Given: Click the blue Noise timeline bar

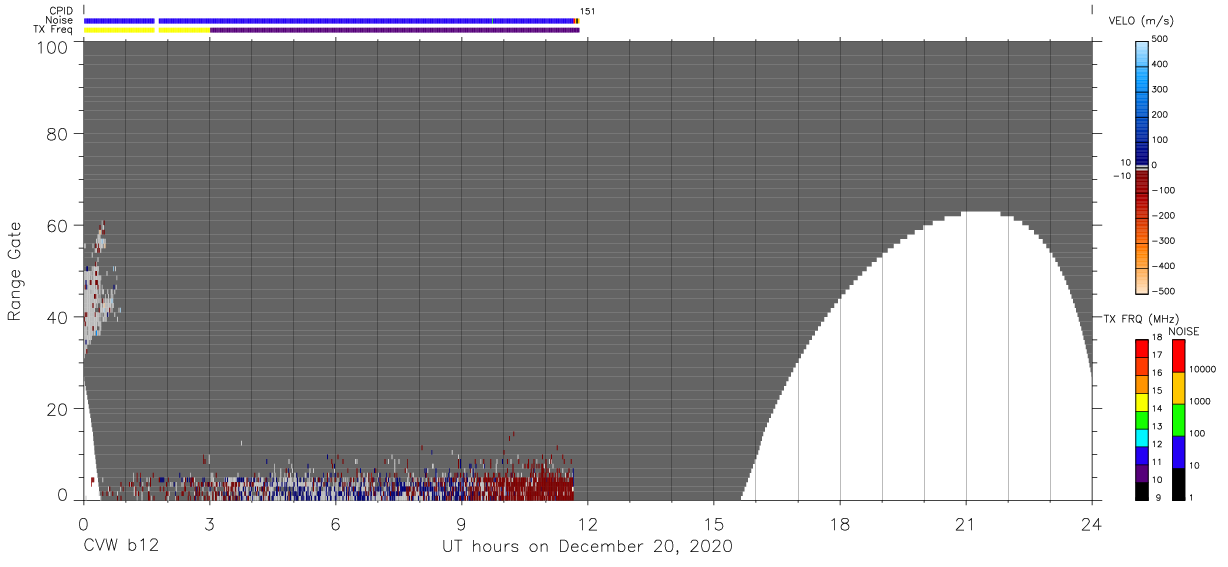Looking at the screenshot, I should (x=330, y=20).
